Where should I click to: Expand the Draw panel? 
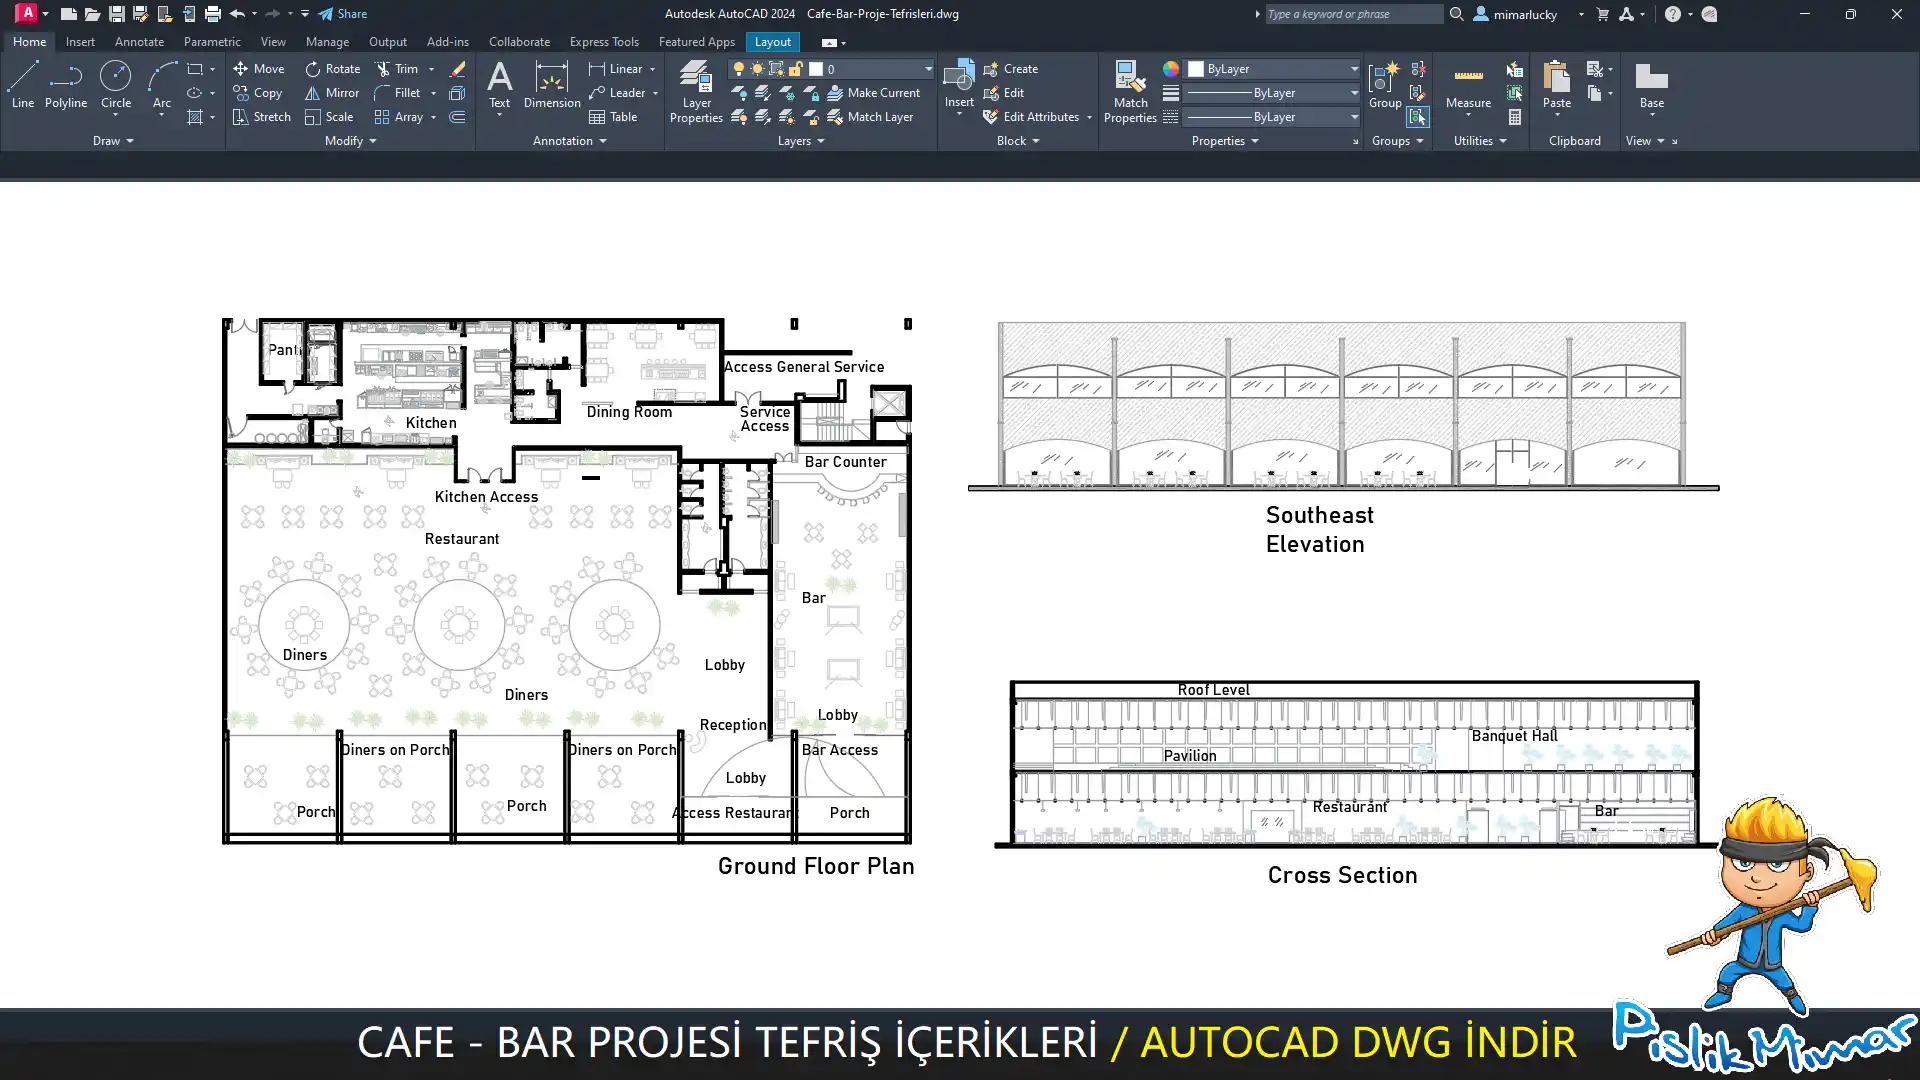click(113, 141)
